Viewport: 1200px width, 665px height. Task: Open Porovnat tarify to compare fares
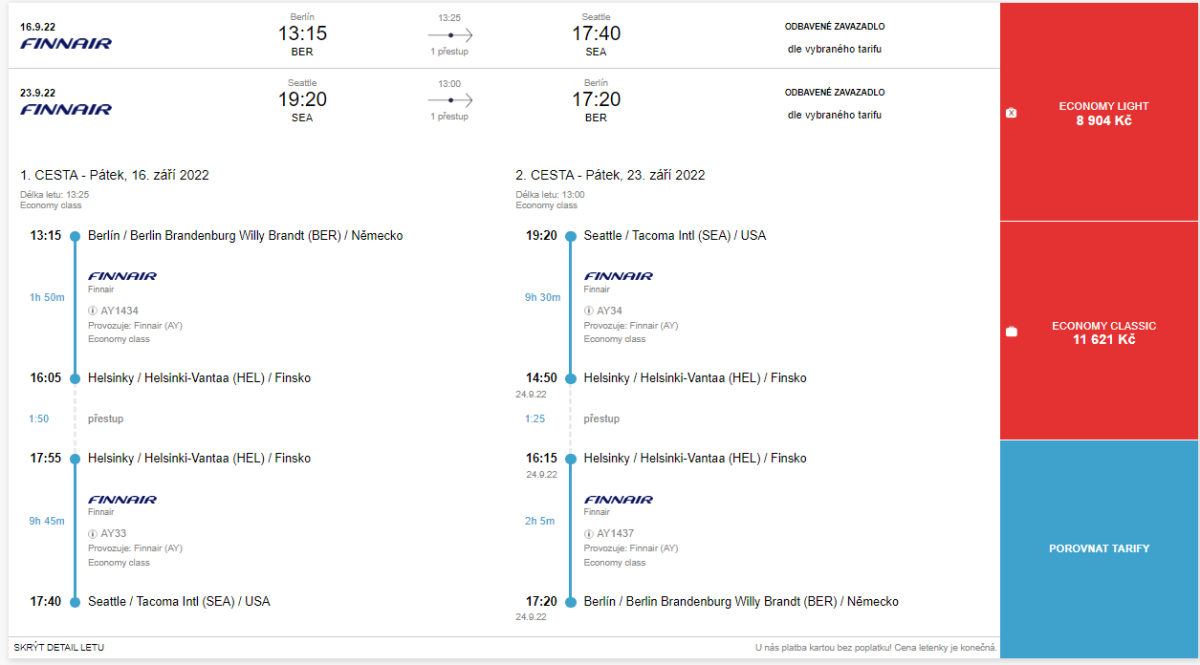pos(1100,549)
